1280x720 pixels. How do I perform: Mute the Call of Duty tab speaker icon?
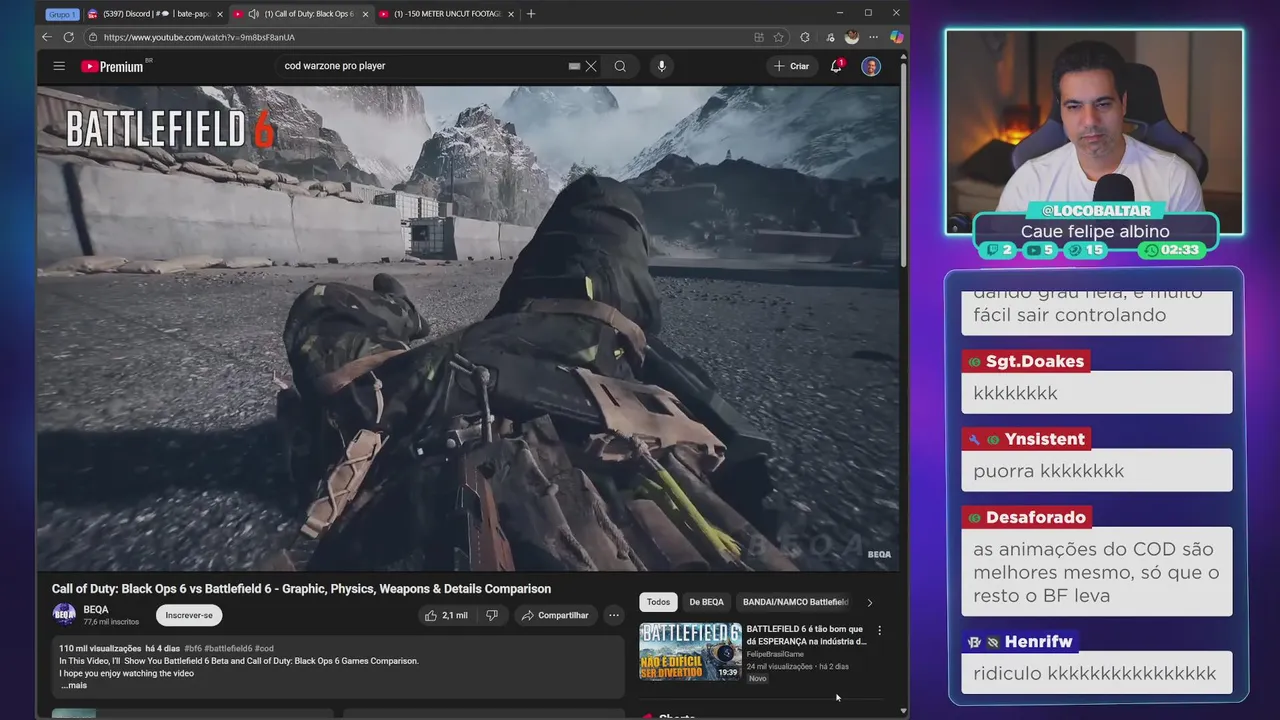click(253, 14)
